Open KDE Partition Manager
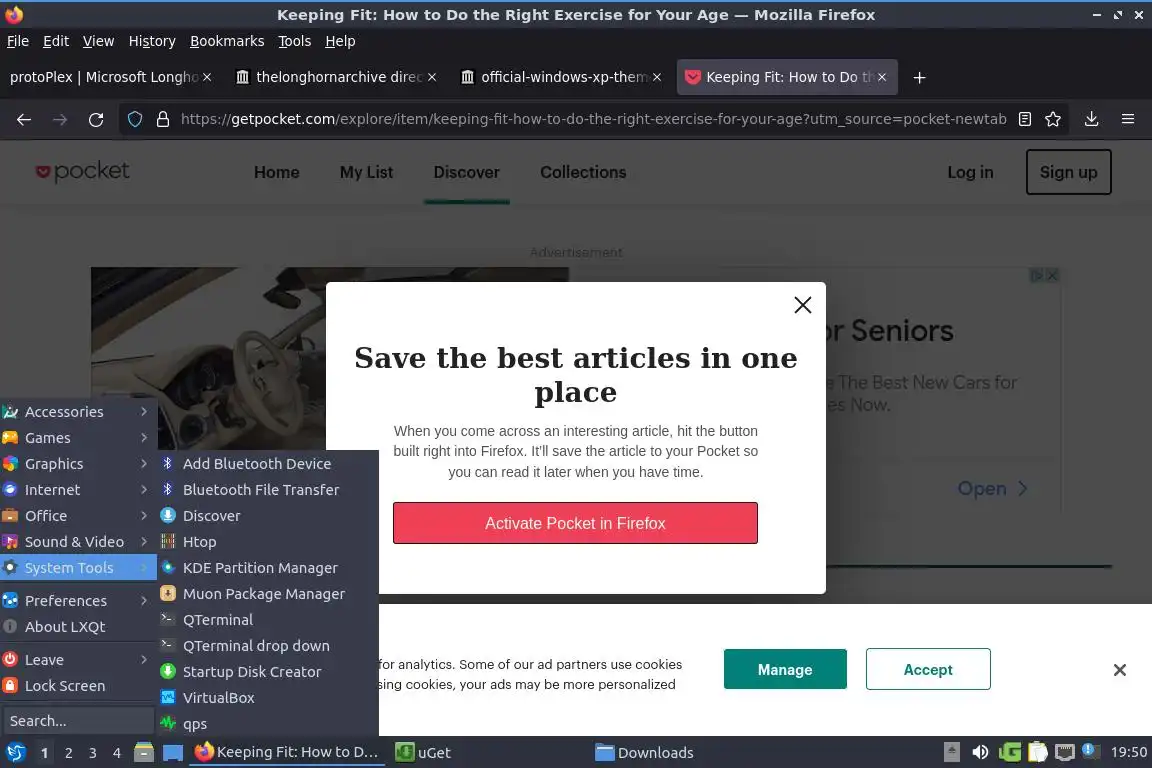Screen dimensions: 1152x768 coord(268,568)
